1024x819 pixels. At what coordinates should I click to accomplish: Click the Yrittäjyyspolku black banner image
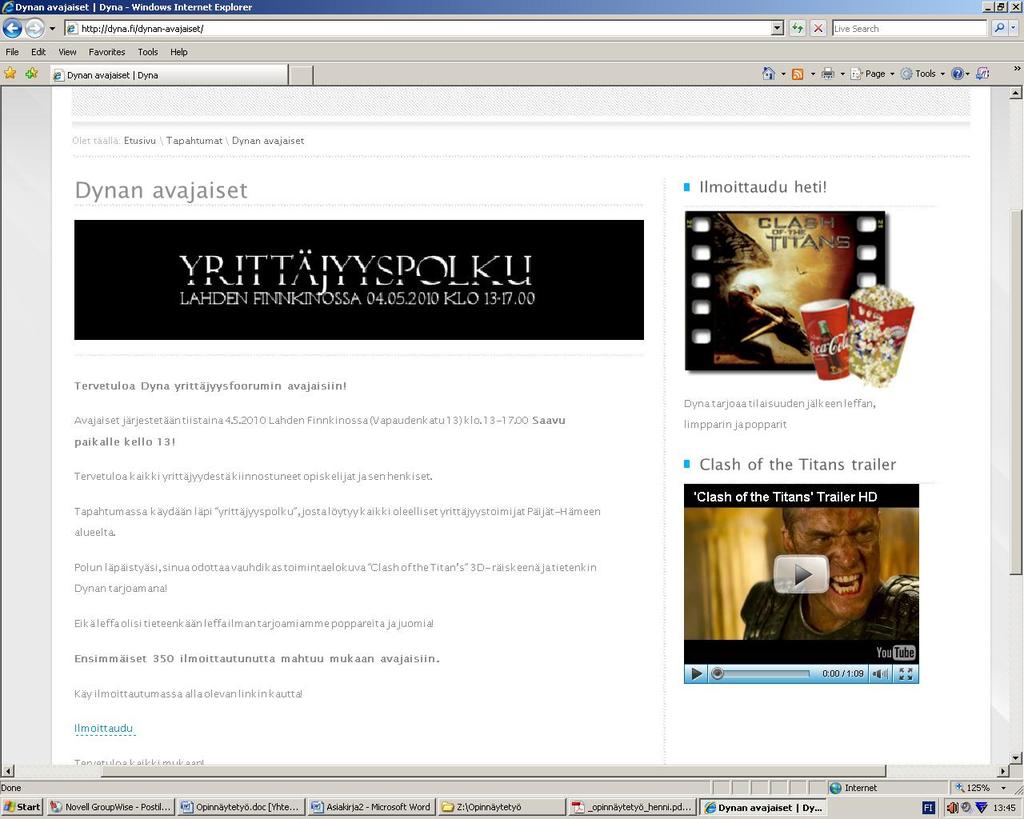(359, 280)
